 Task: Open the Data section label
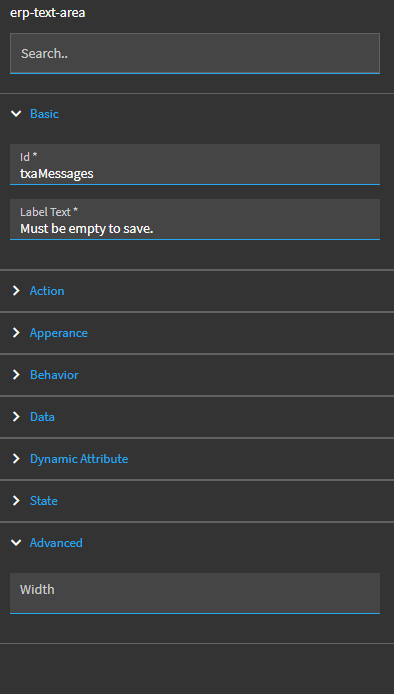pos(42,417)
